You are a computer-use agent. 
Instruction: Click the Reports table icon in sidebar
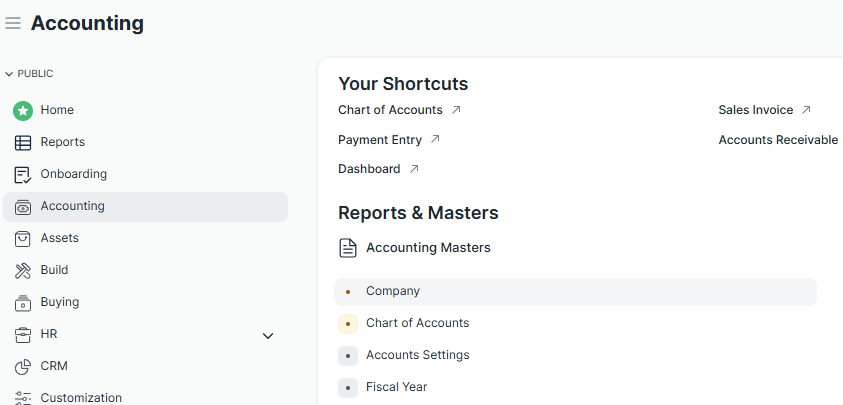[x=23, y=142]
